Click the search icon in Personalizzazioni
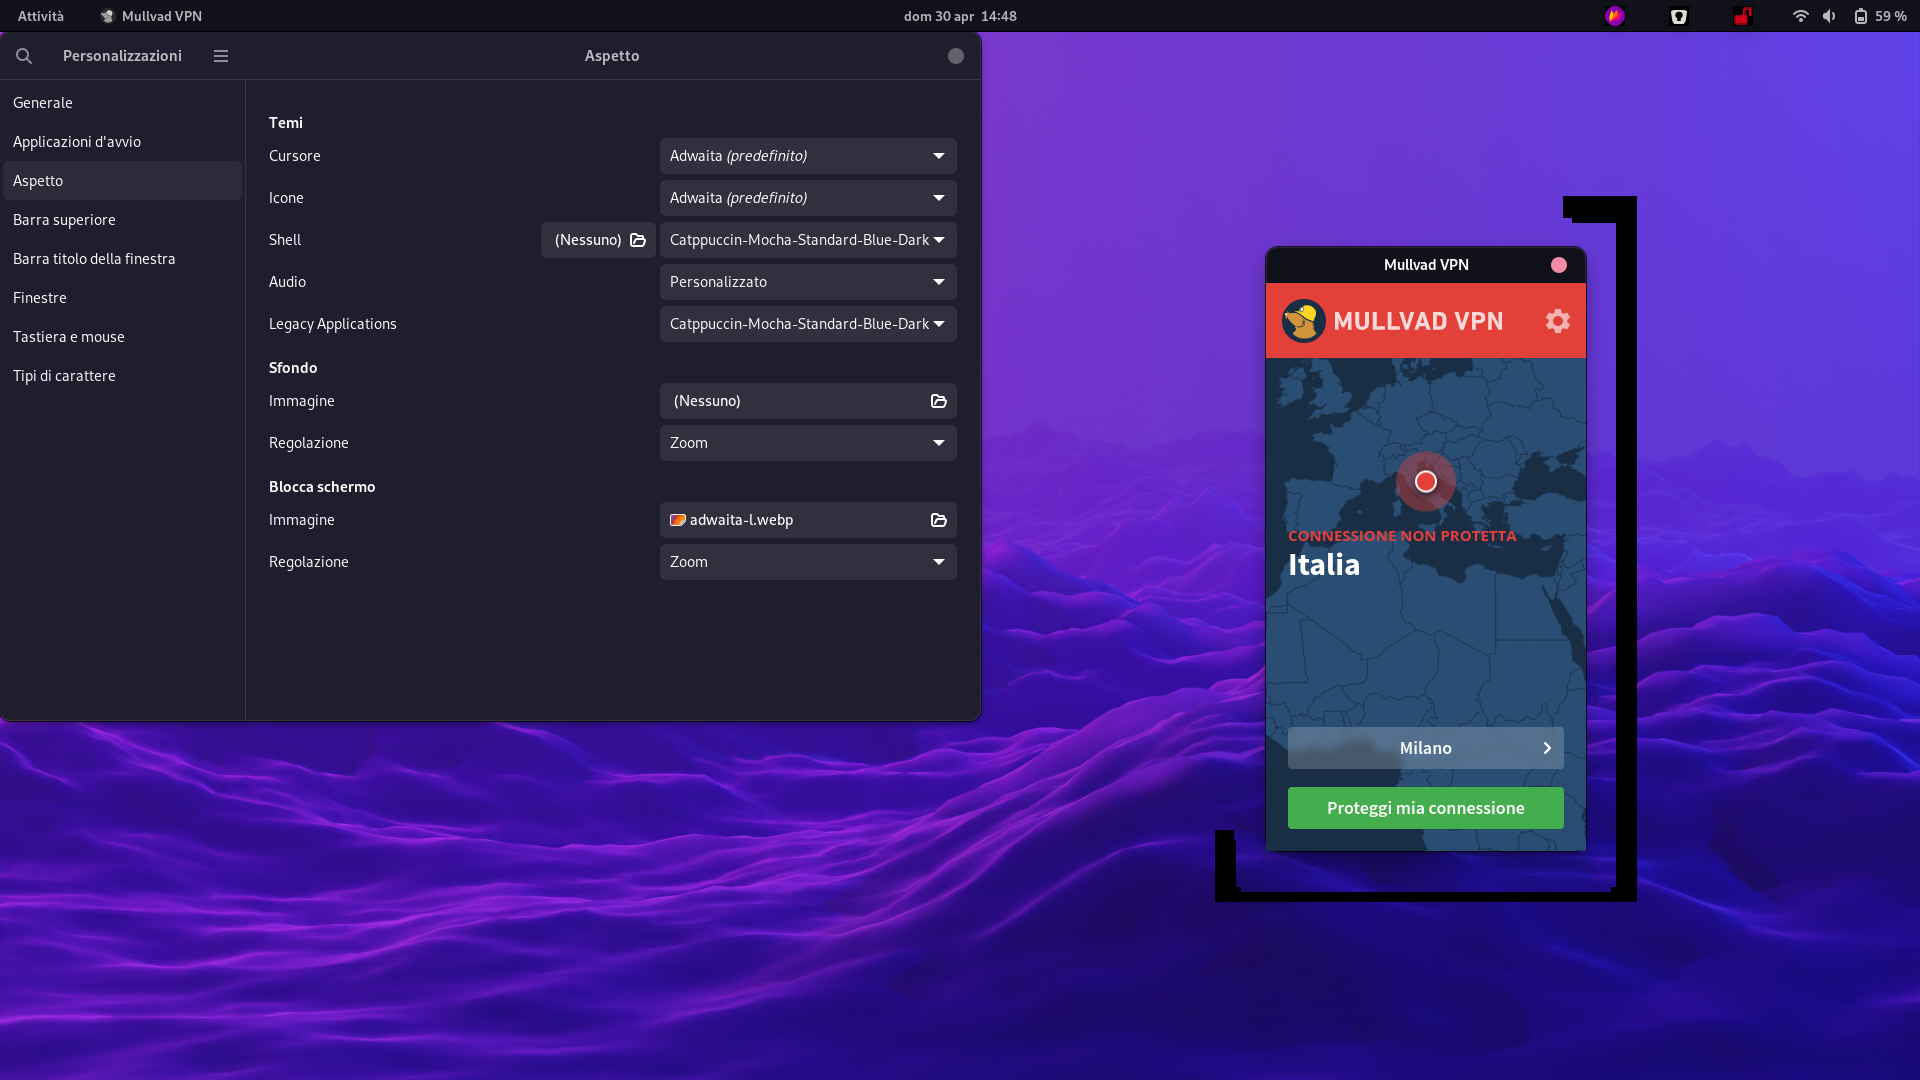The image size is (1920, 1080). click(24, 56)
